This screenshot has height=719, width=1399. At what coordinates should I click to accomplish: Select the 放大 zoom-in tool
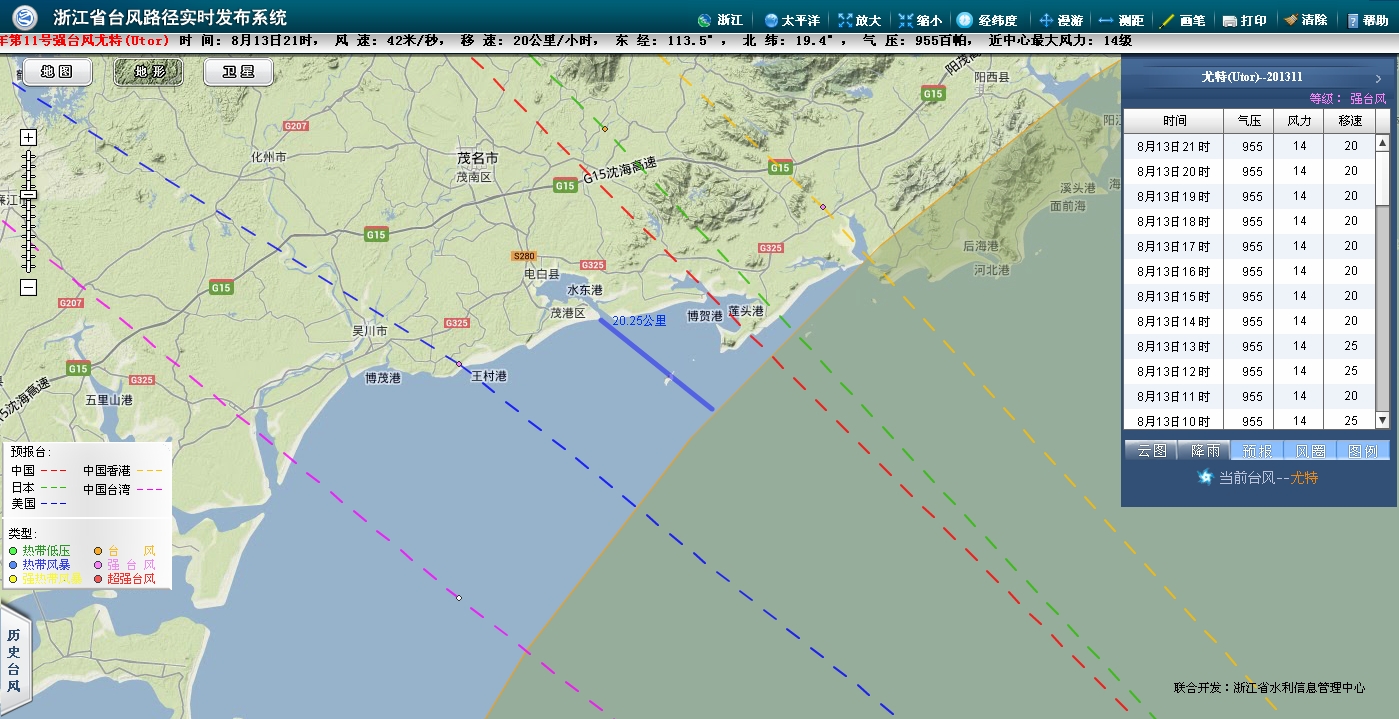[x=846, y=20]
